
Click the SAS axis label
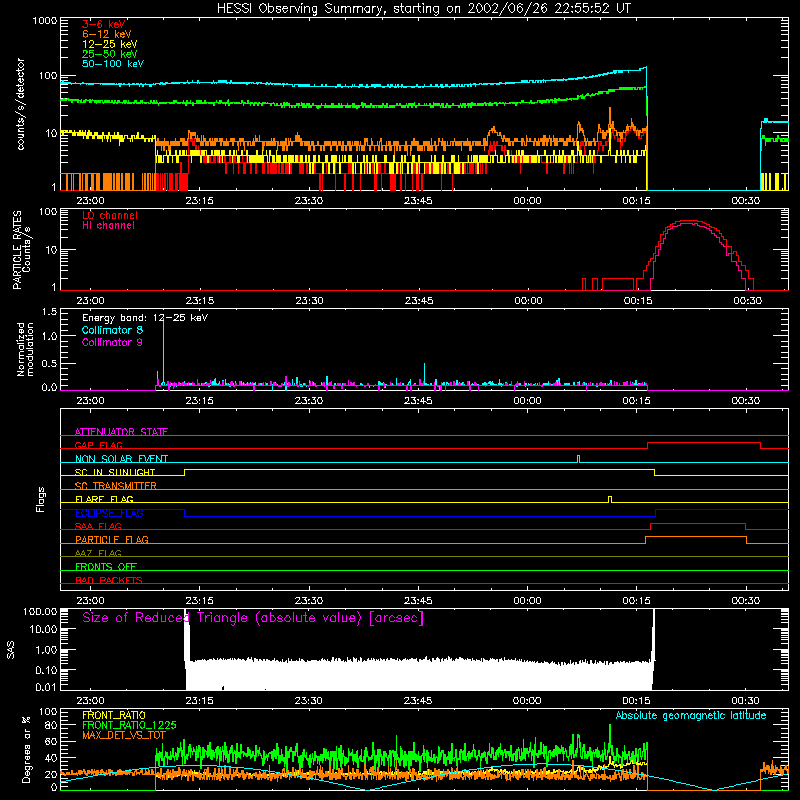11,650
